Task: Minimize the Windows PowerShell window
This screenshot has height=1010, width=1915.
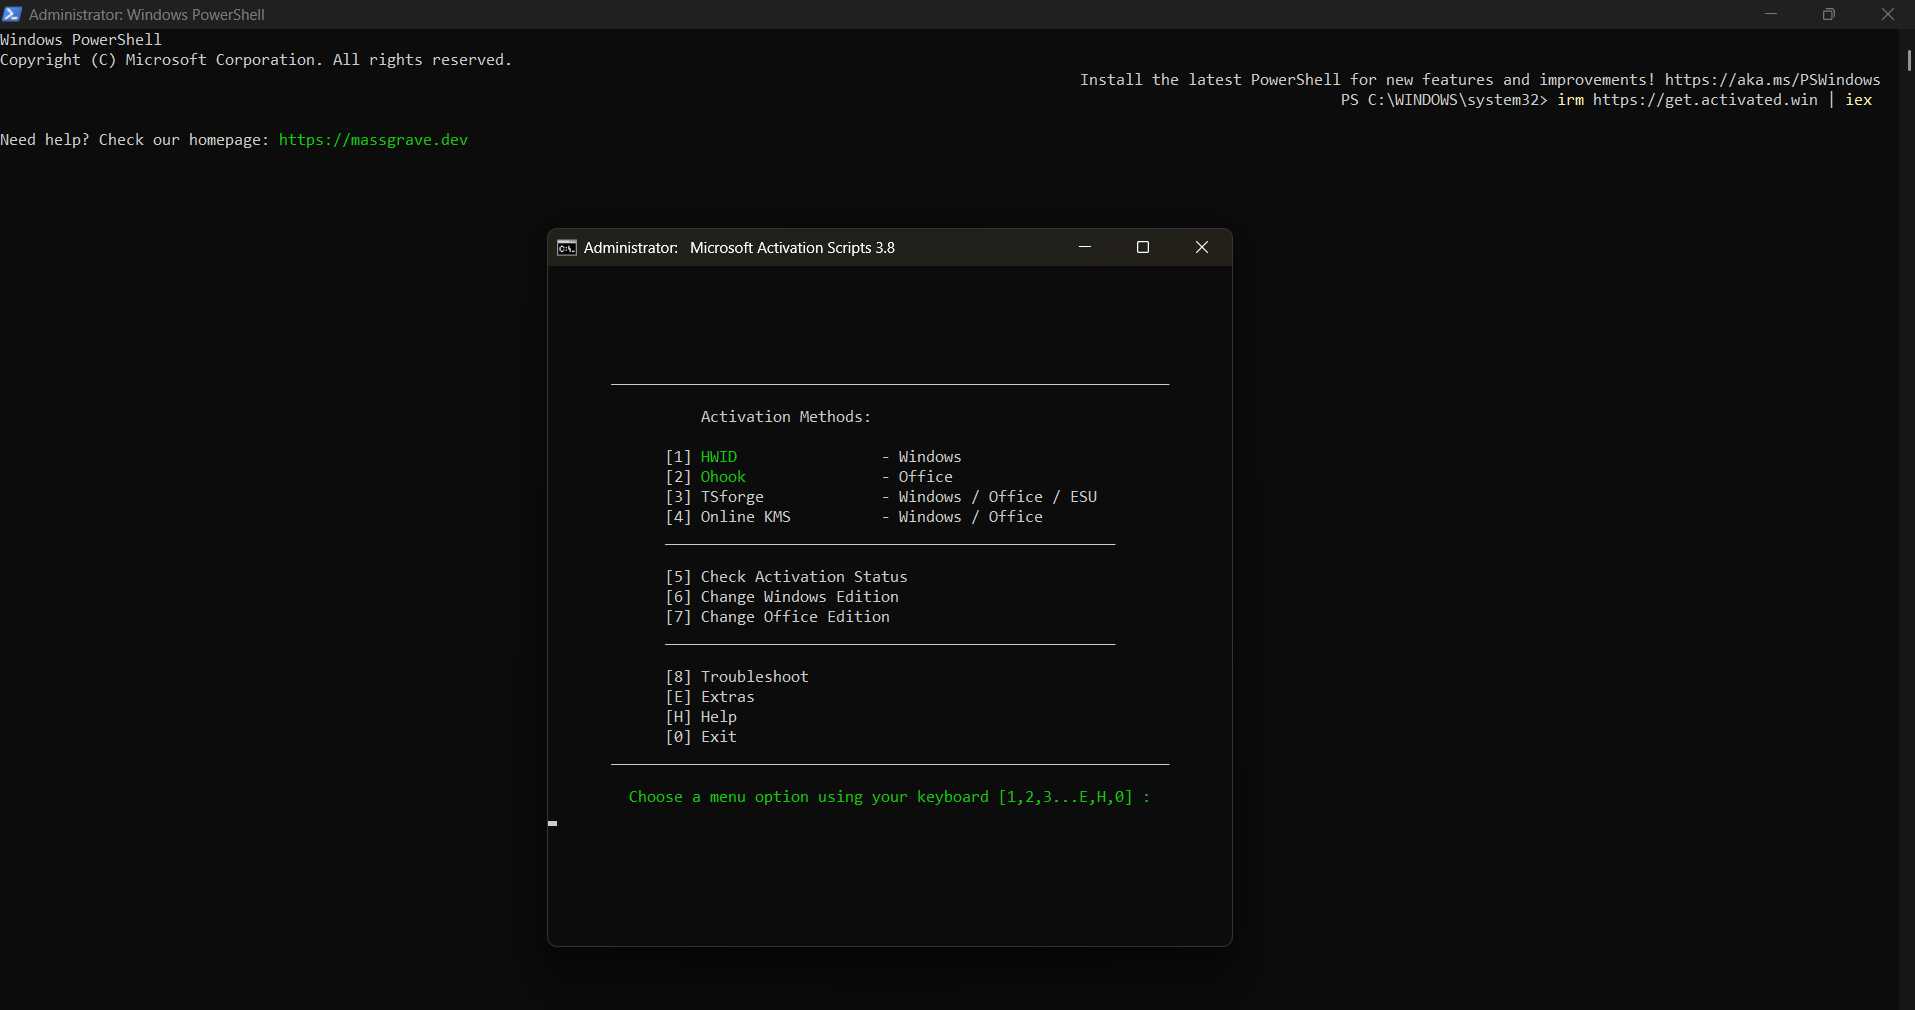Action: [1771, 14]
